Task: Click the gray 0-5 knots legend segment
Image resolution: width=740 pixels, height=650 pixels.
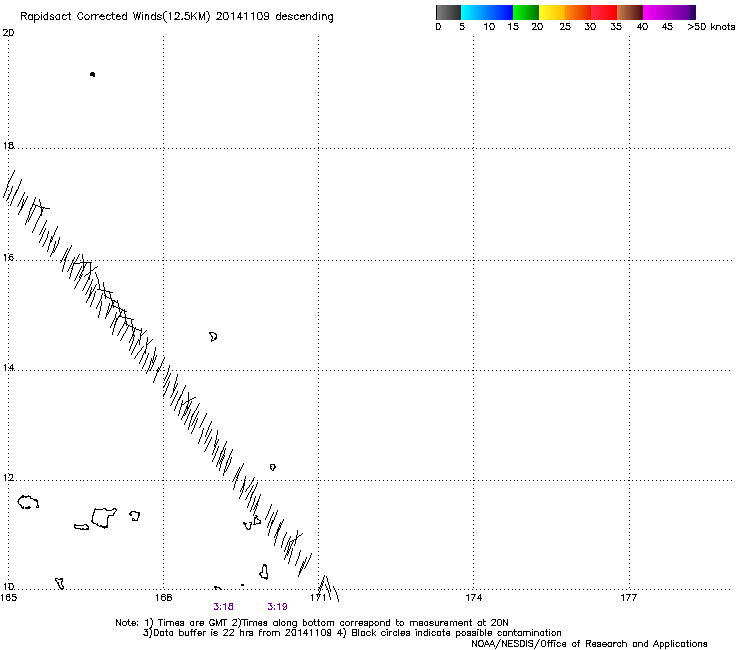Action: pos(448,12)
